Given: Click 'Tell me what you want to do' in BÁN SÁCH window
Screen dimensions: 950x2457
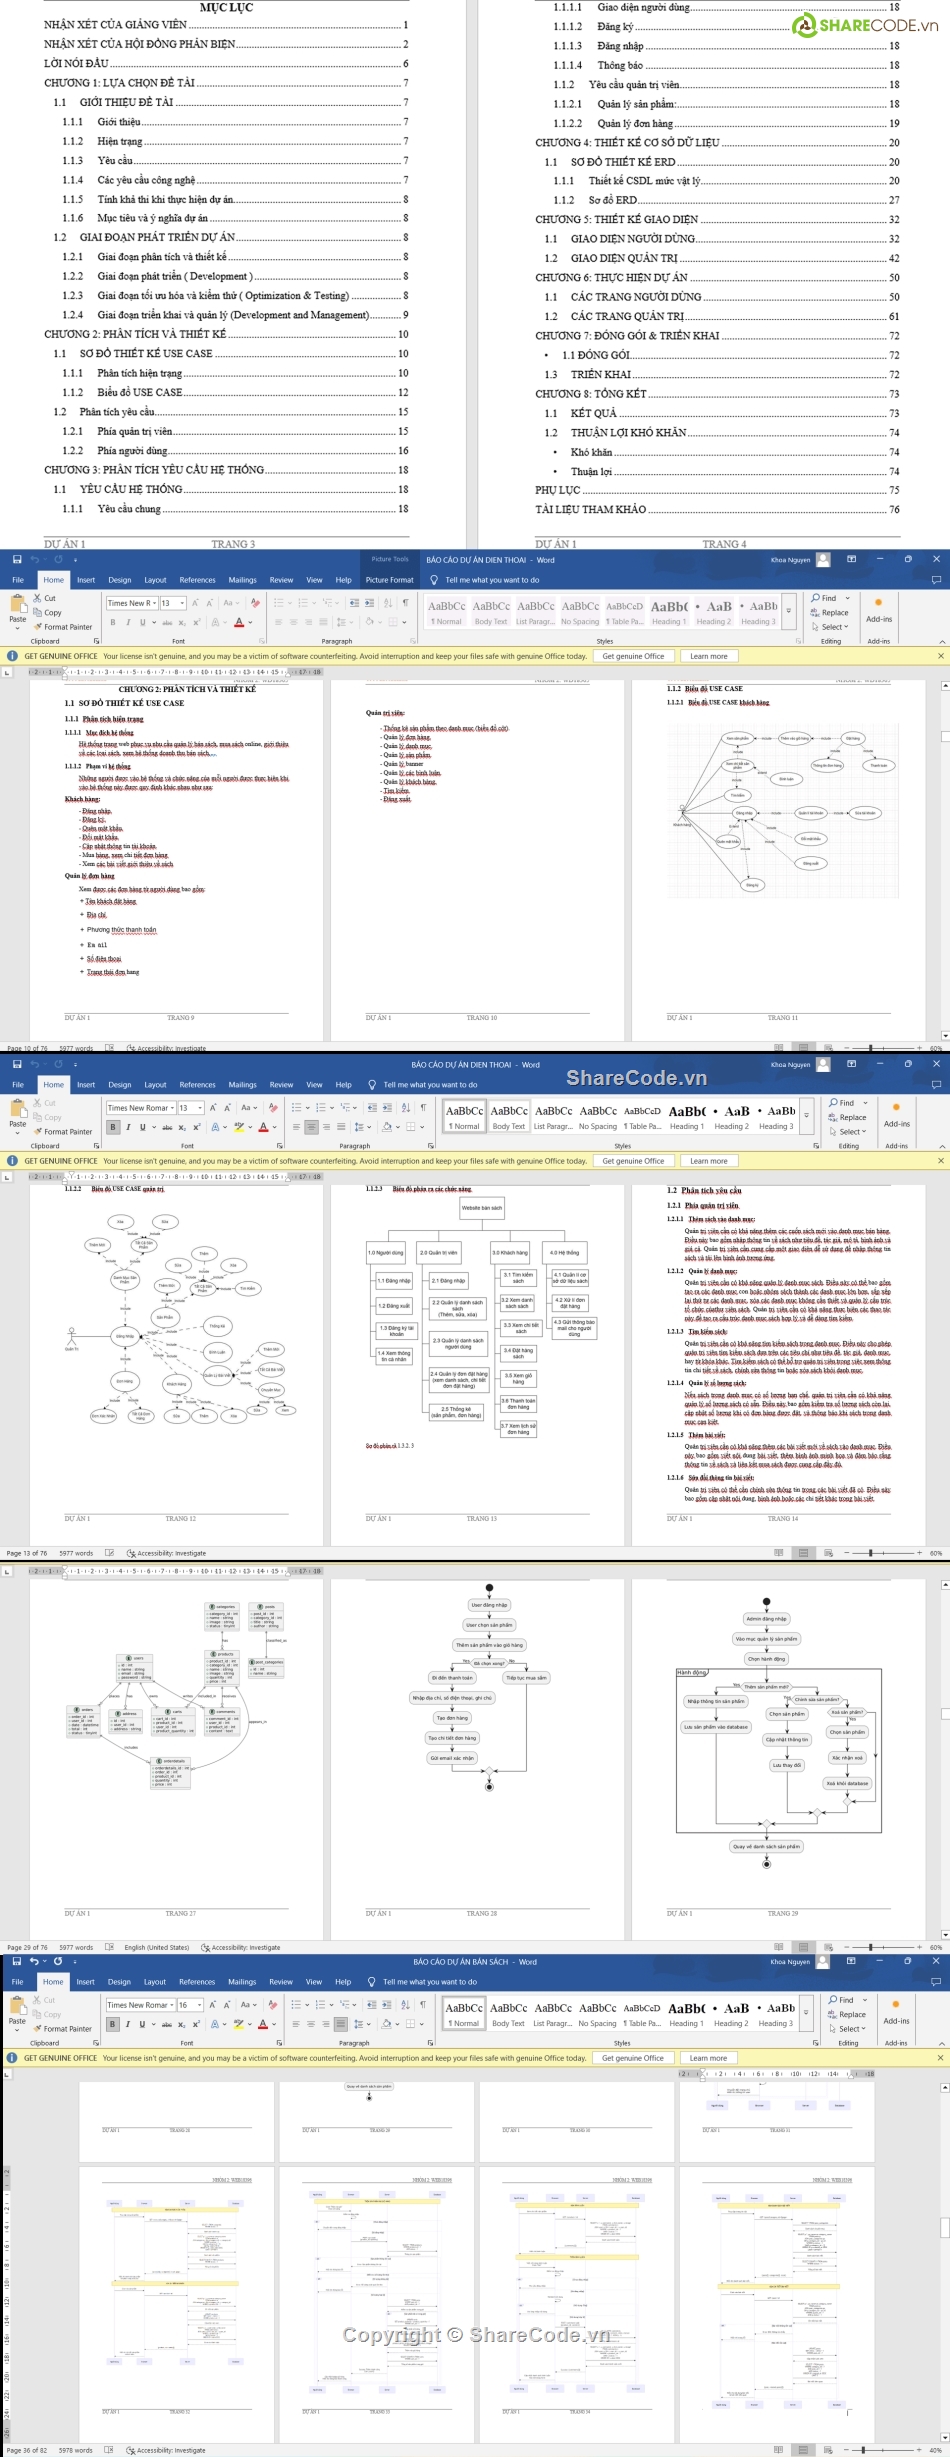Looking at the screenshot, I should pyautogui.click(x=430, y=1982).
